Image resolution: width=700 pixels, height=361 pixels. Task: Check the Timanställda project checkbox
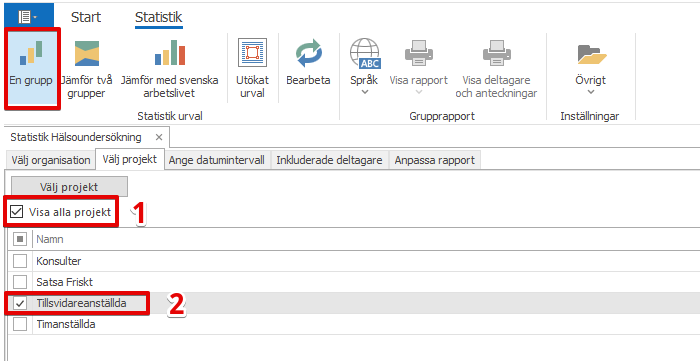tap(20, 324)
